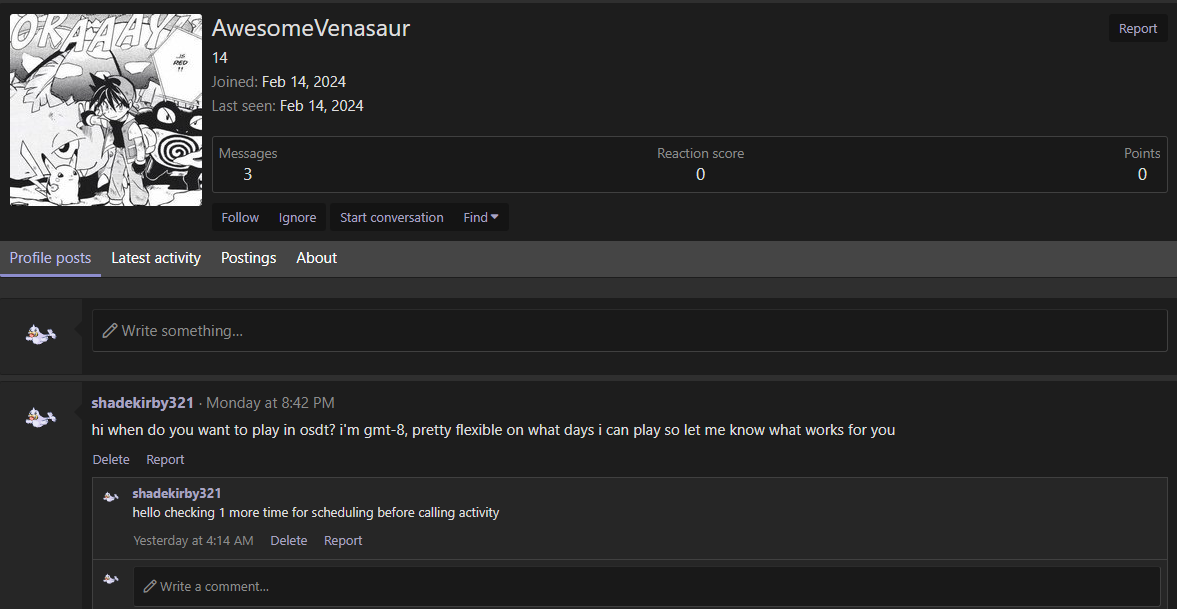Select the About tab

(317, 258)
